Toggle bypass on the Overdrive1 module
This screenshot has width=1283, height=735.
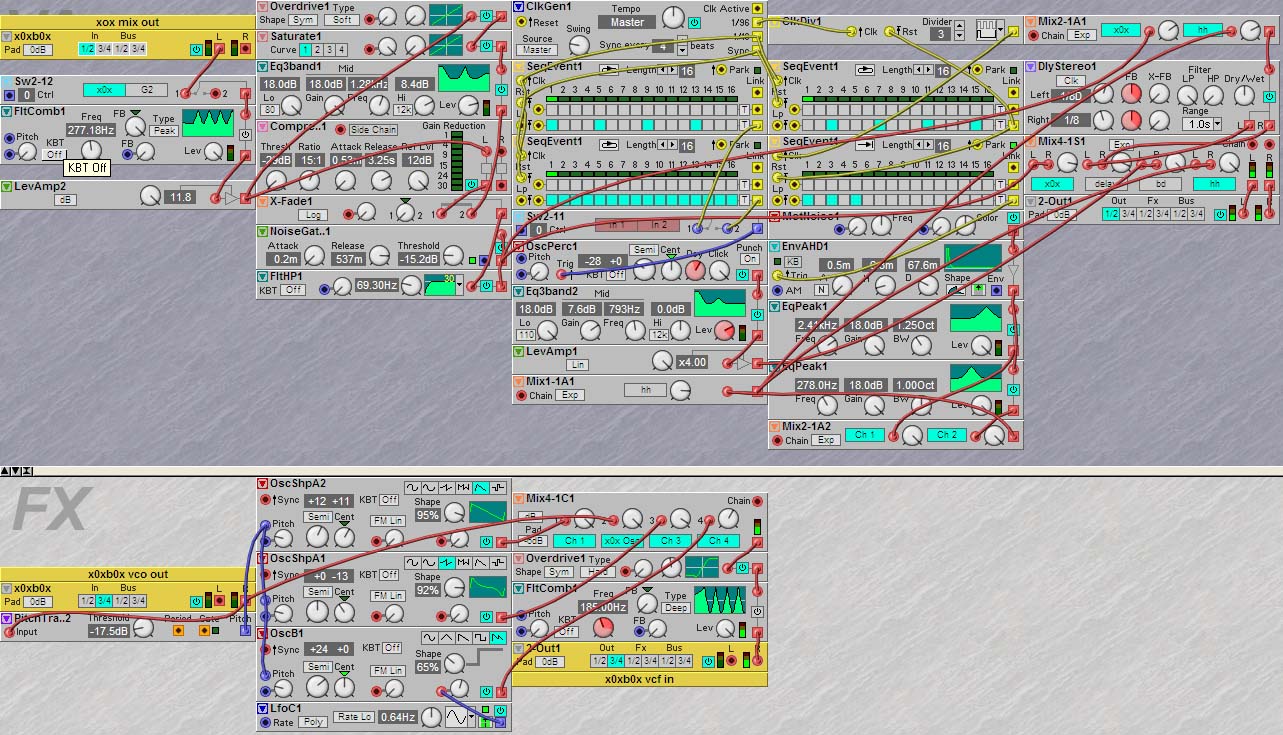pyautogui.click(x=485, y=15)
